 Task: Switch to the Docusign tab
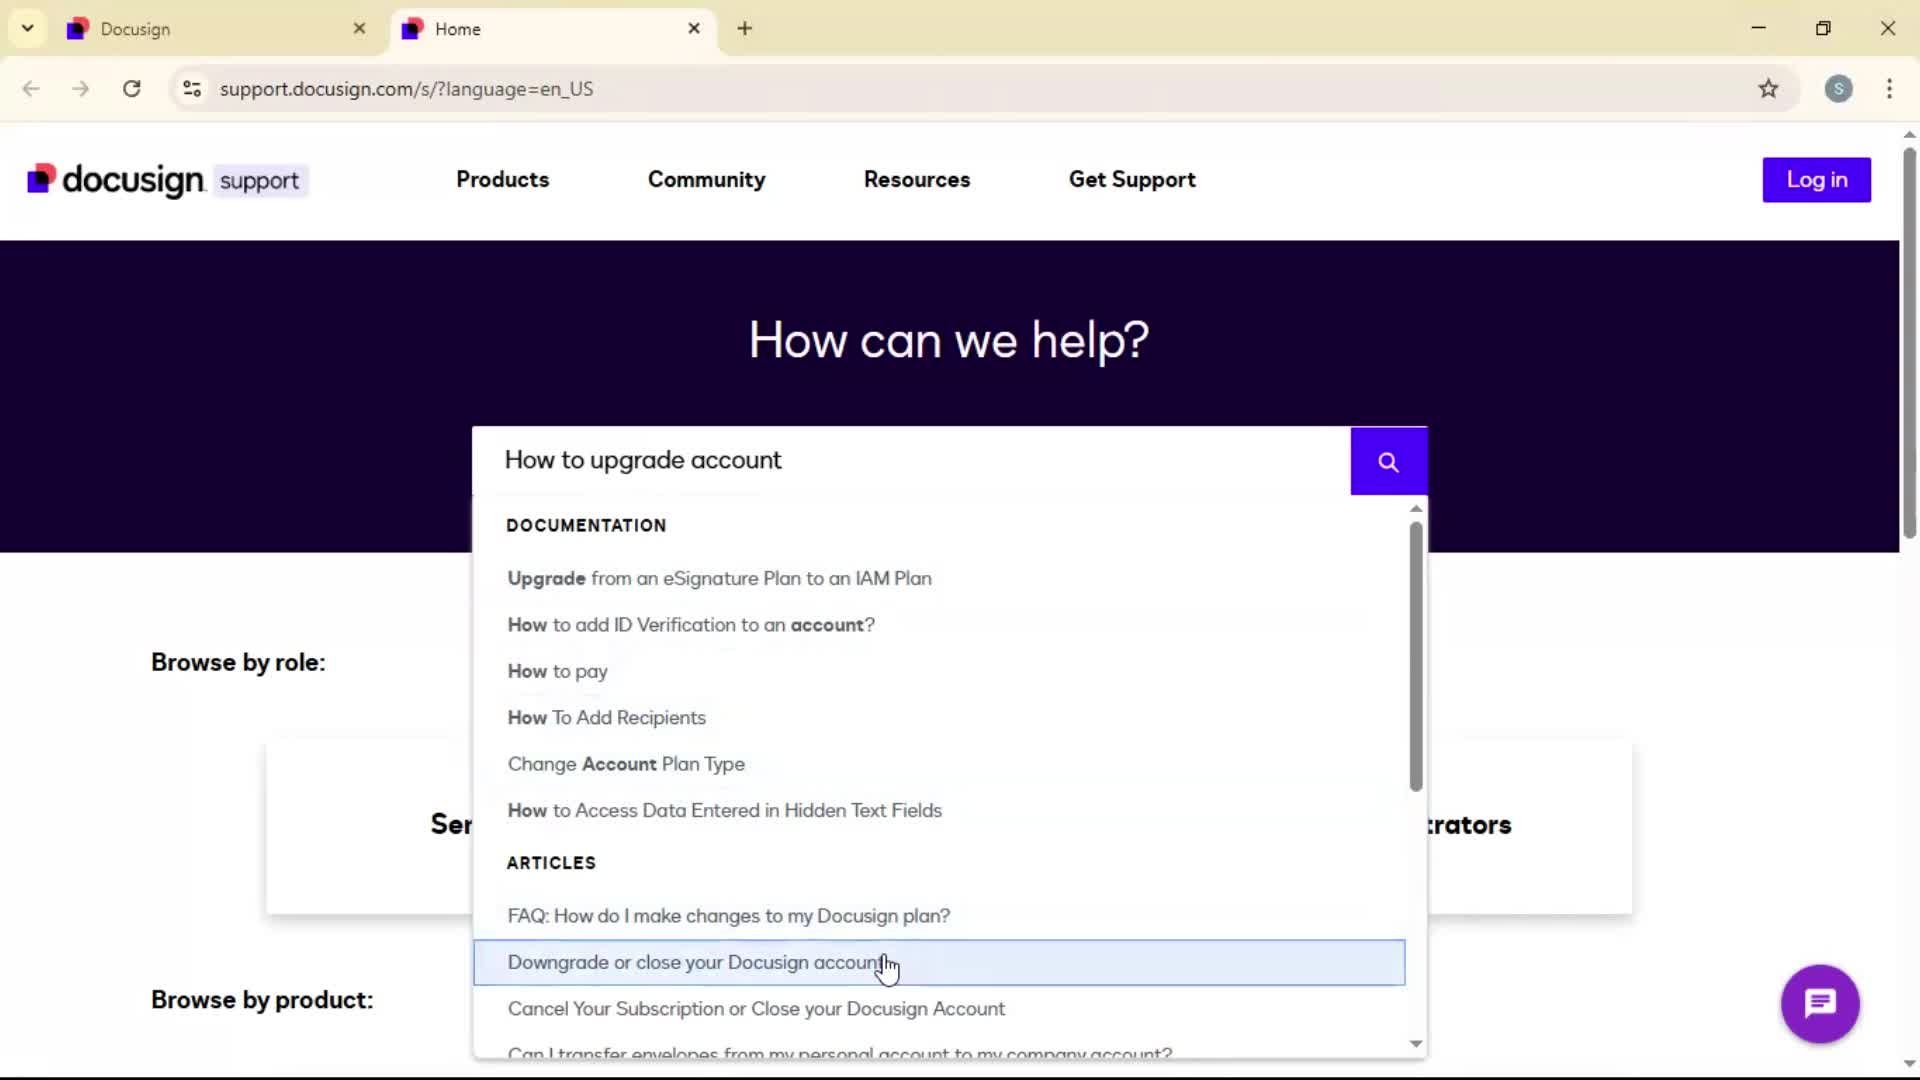tap(215, 29)
